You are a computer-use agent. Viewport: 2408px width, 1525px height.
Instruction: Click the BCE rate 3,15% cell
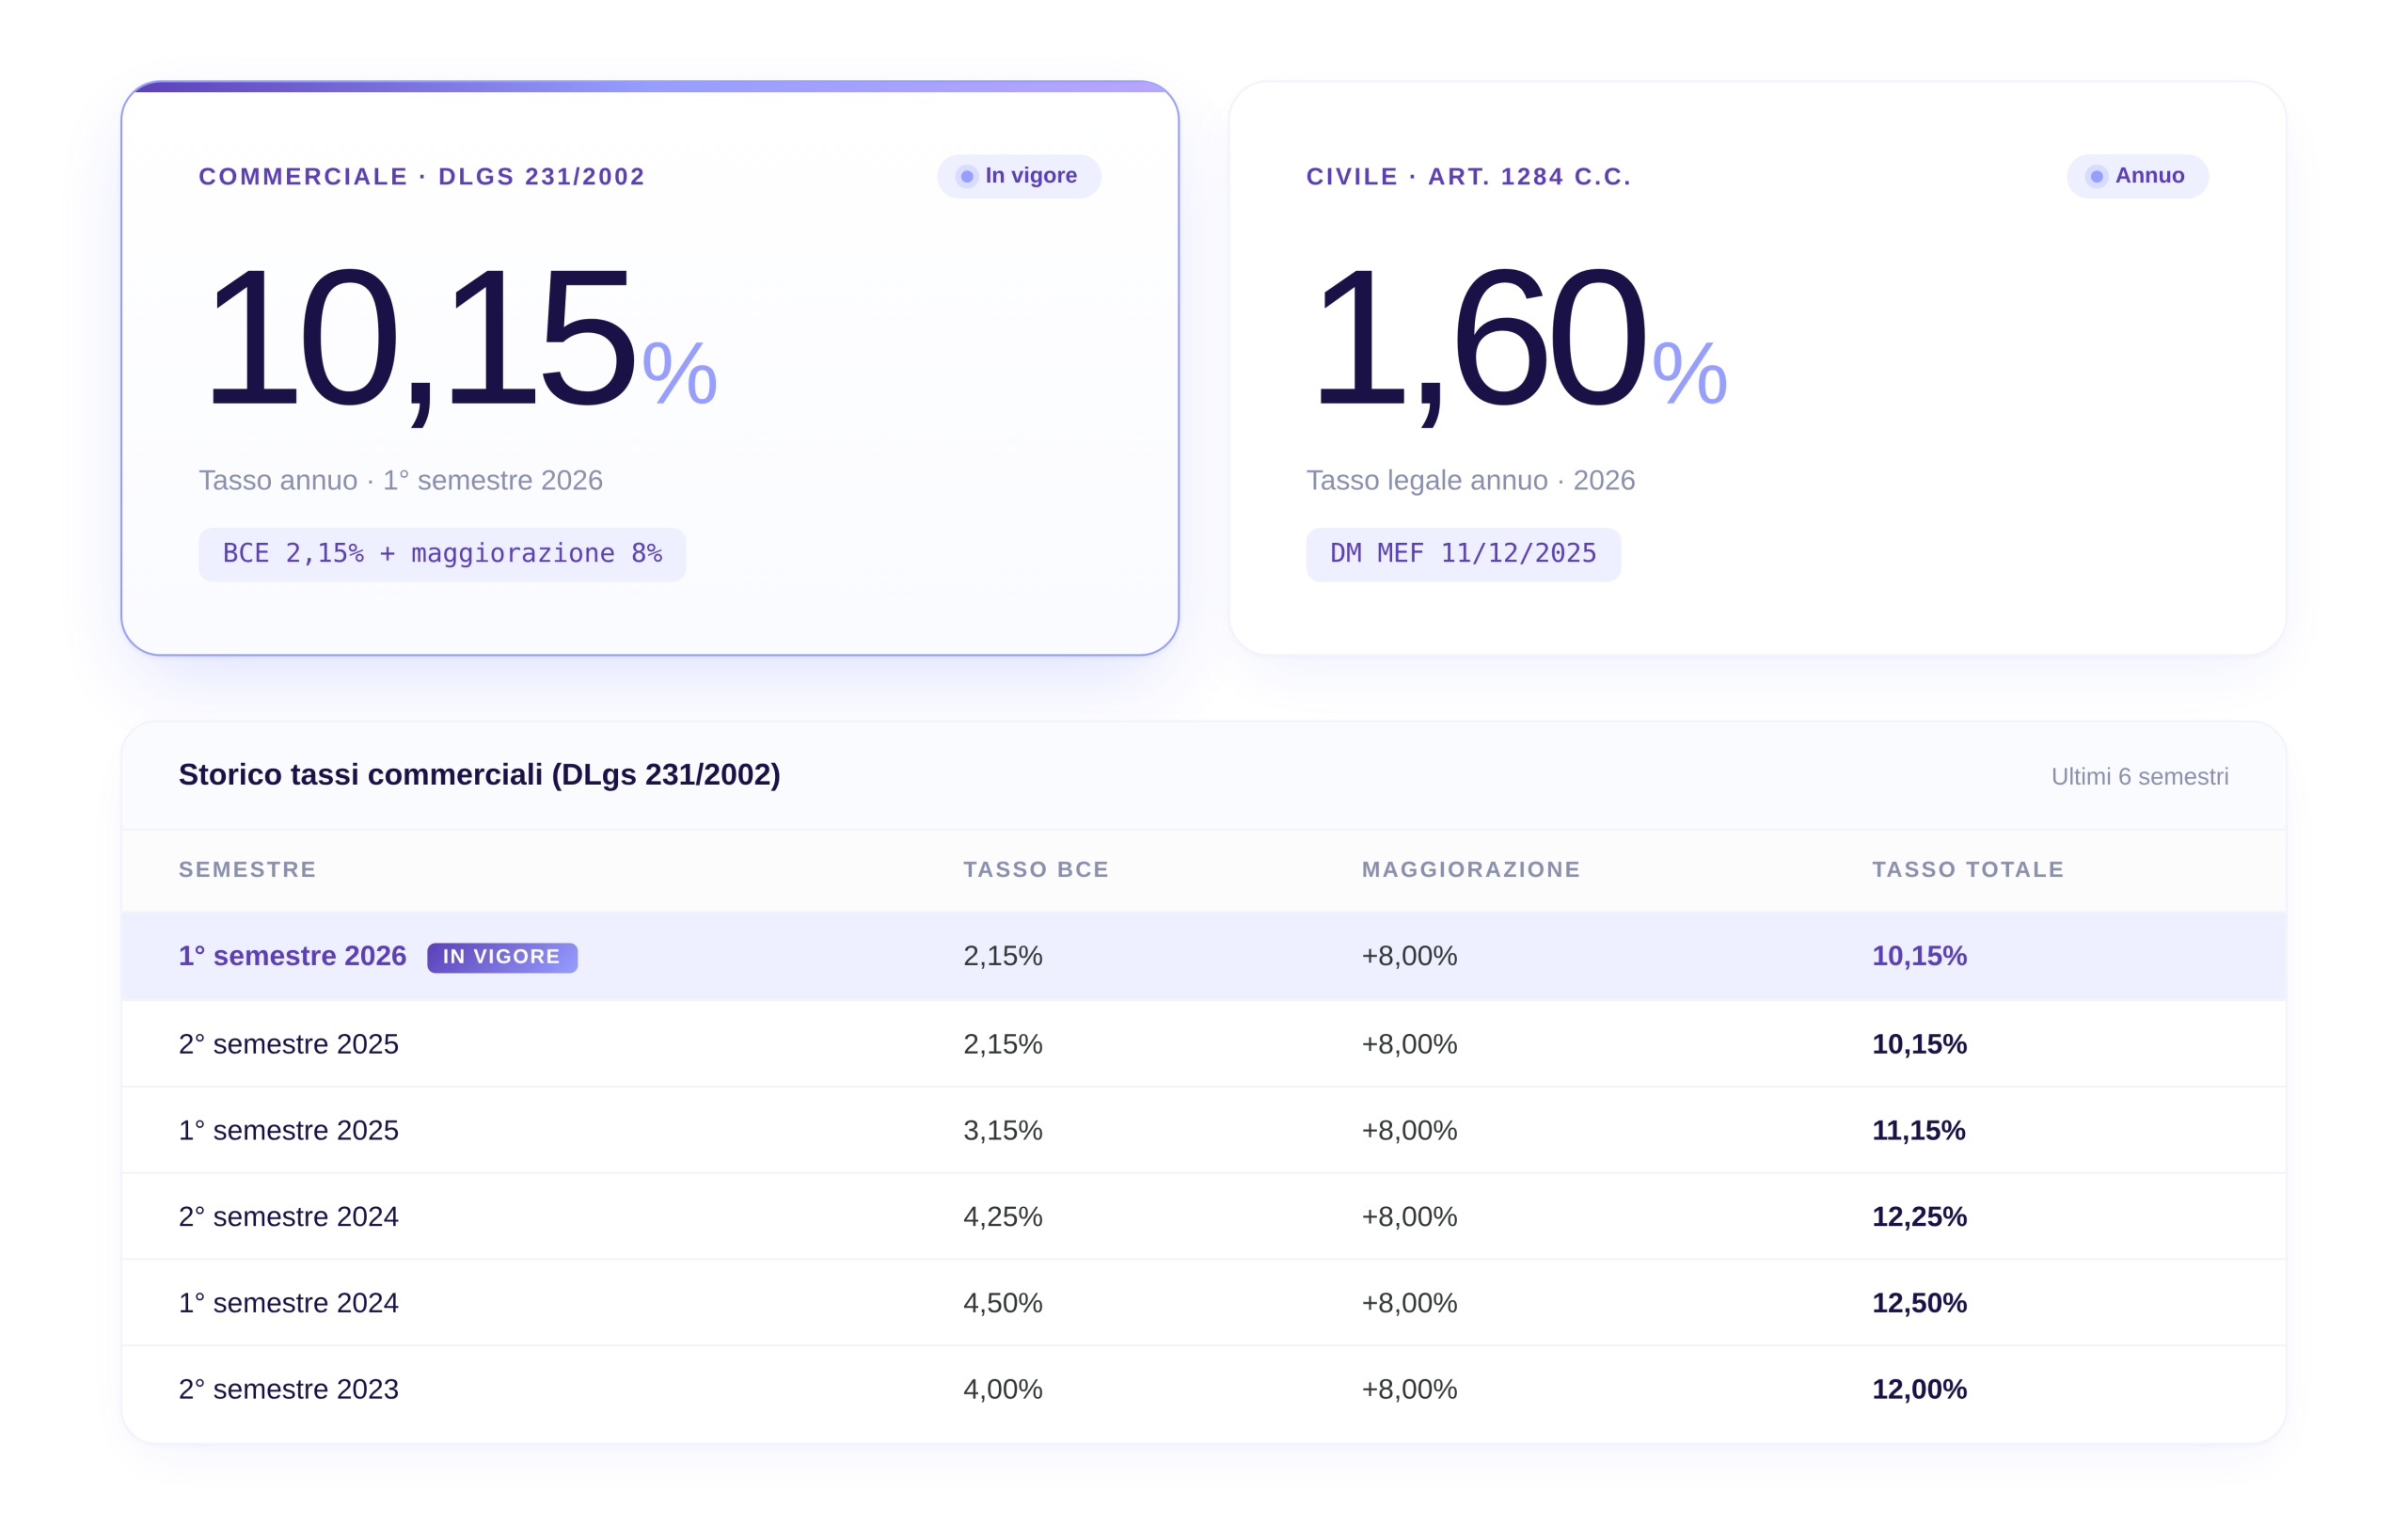click(x=1002, y=1130)
